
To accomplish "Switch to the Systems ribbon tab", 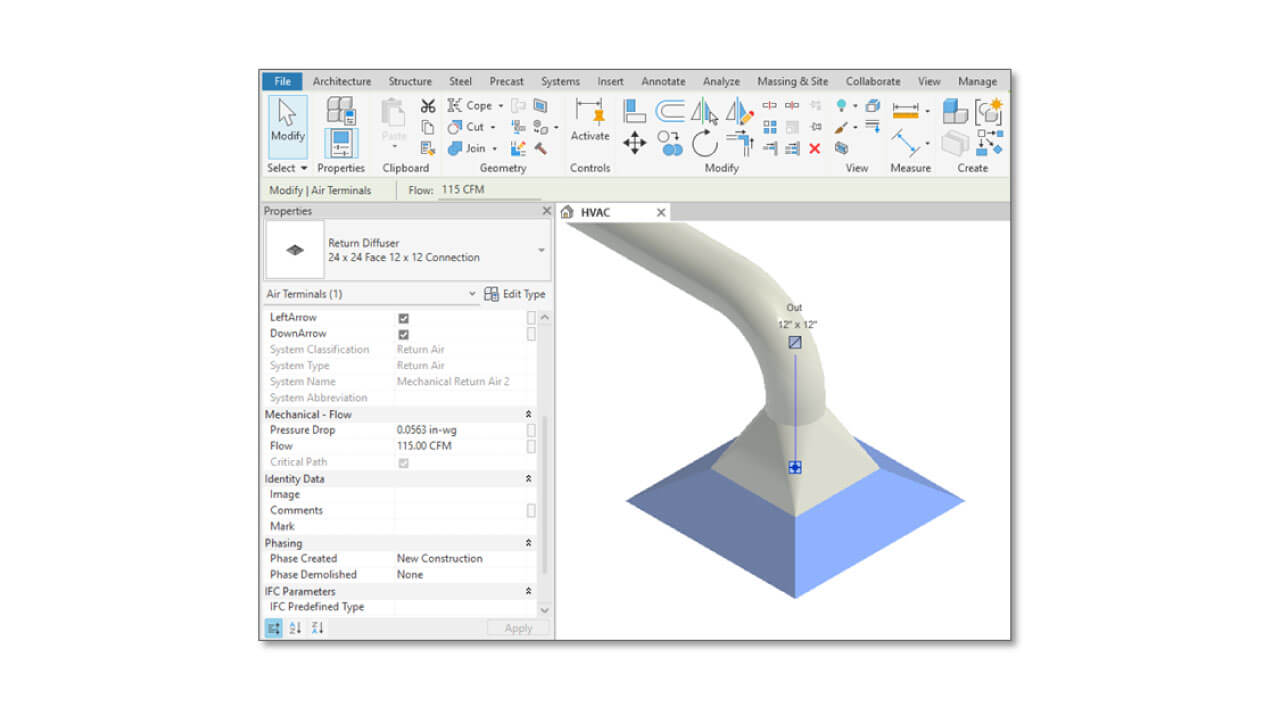I will (560, 81).
